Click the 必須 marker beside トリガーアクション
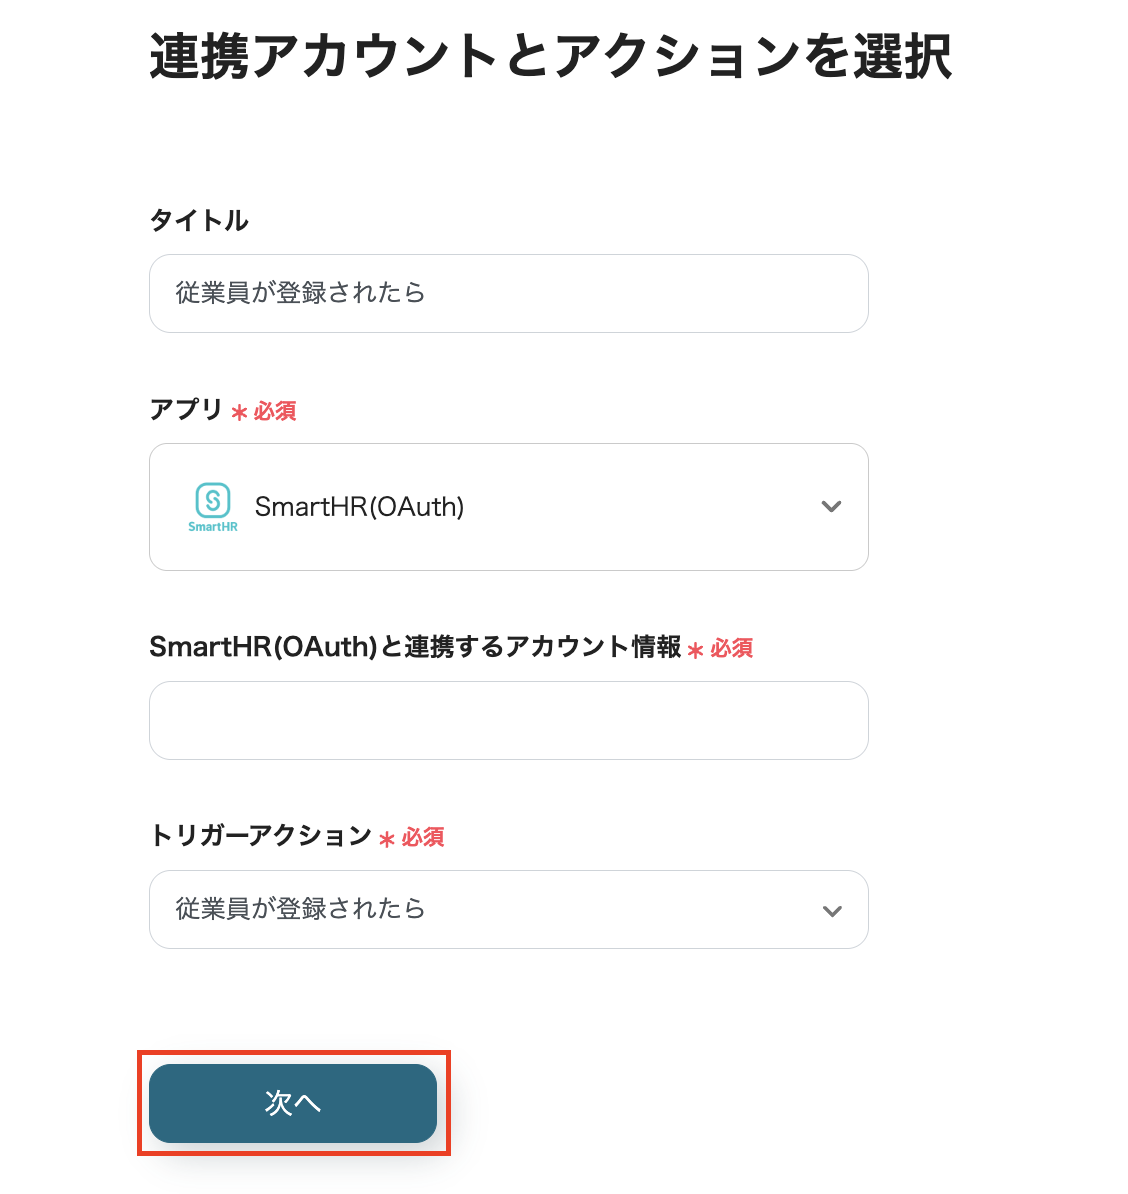This screenshot has width=1128, height=1194. 423,837
